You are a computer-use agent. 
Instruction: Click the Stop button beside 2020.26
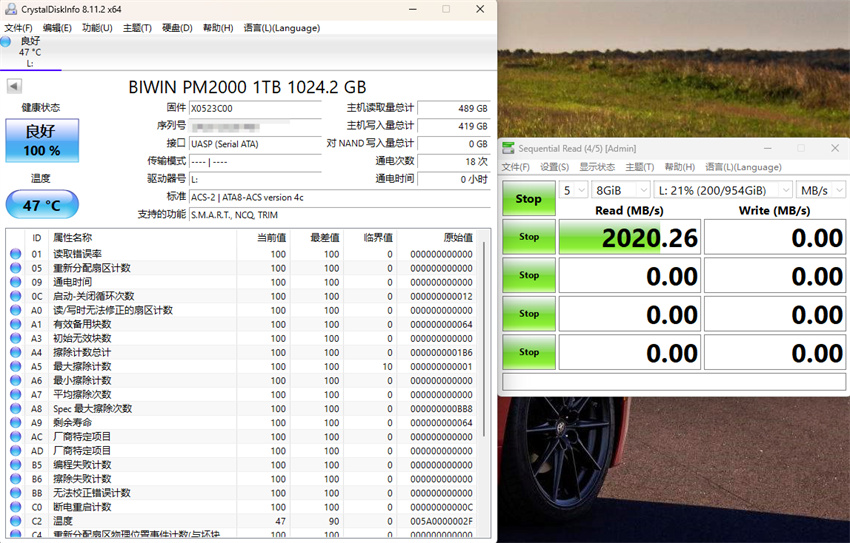tap(529, 237)
